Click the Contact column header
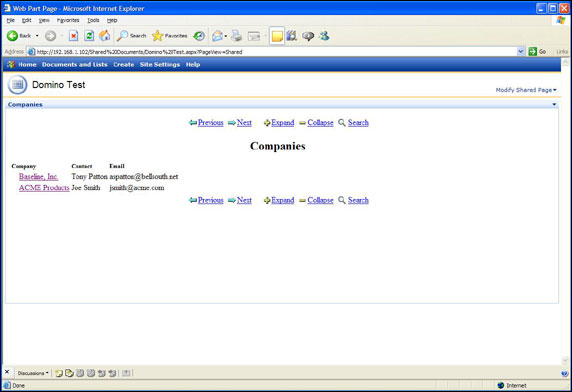The width and height of the screenshot is (572, 392). click(x=82, y=166)
